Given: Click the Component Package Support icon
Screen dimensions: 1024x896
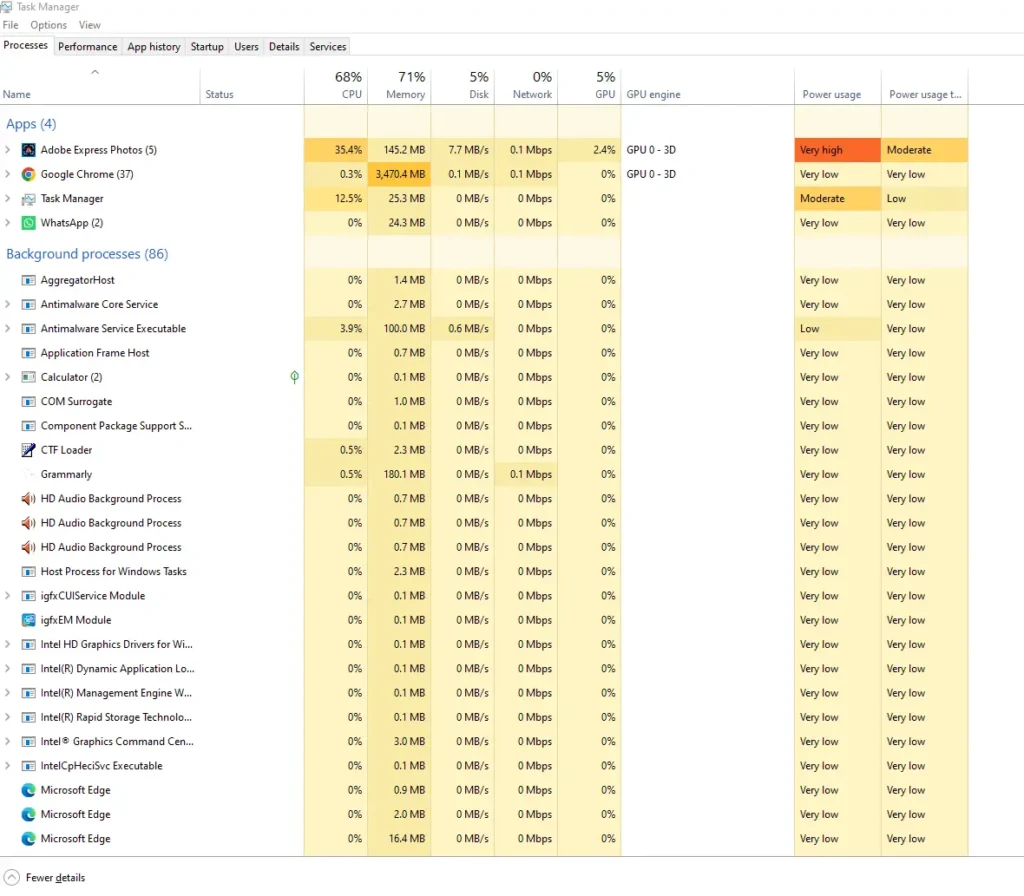Looking at the screenshot, I should (x=28, y=426).
